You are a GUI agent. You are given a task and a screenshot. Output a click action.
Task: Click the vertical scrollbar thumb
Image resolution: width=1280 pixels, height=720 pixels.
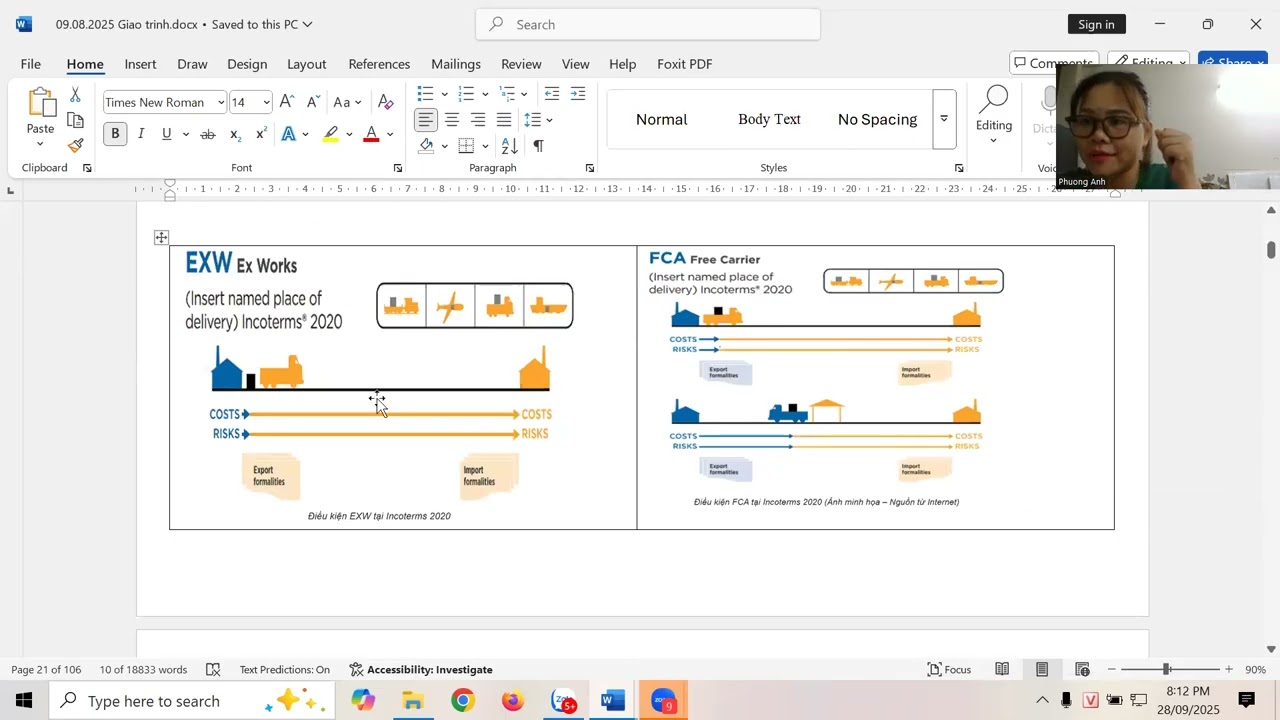click(x=1271, y=249)
